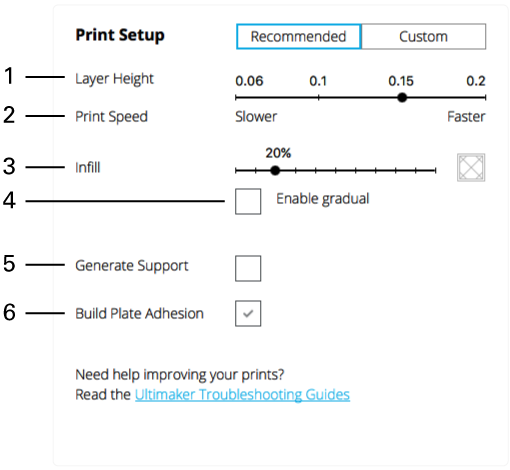Click the Enable gradual label text
The image size is (510, 470).
point(323,199)
